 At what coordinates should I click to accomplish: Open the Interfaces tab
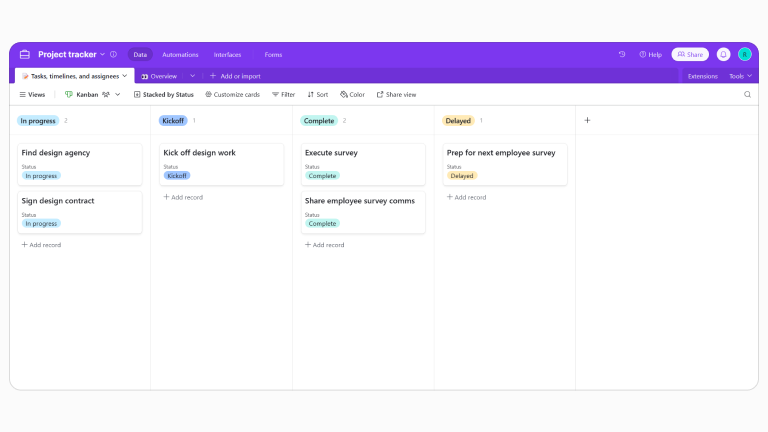pyautogui.click(x=227, y=54)
